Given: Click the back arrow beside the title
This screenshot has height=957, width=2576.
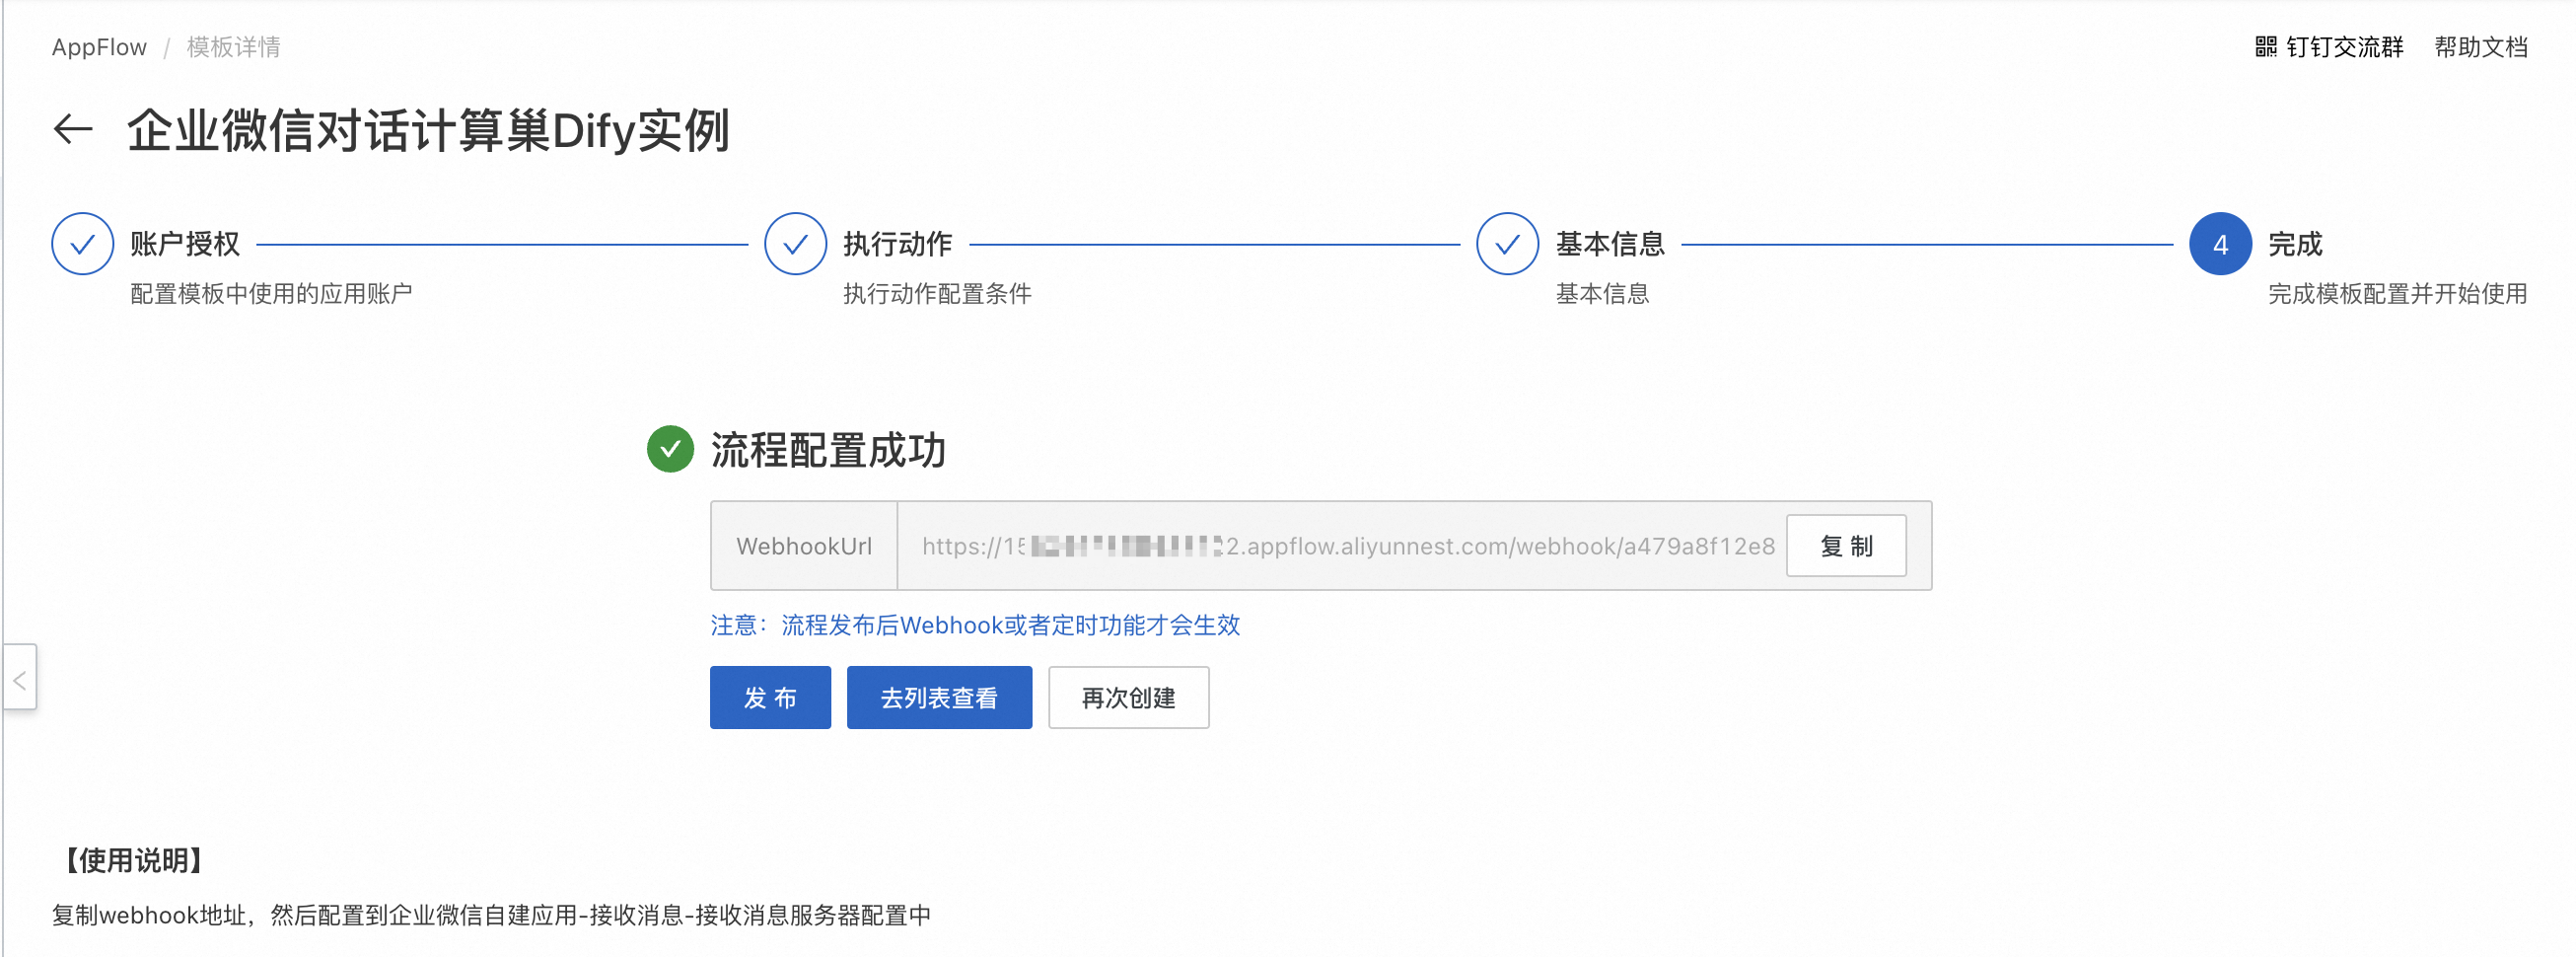Looking at the screenshot, I should [x=73, y=129].
